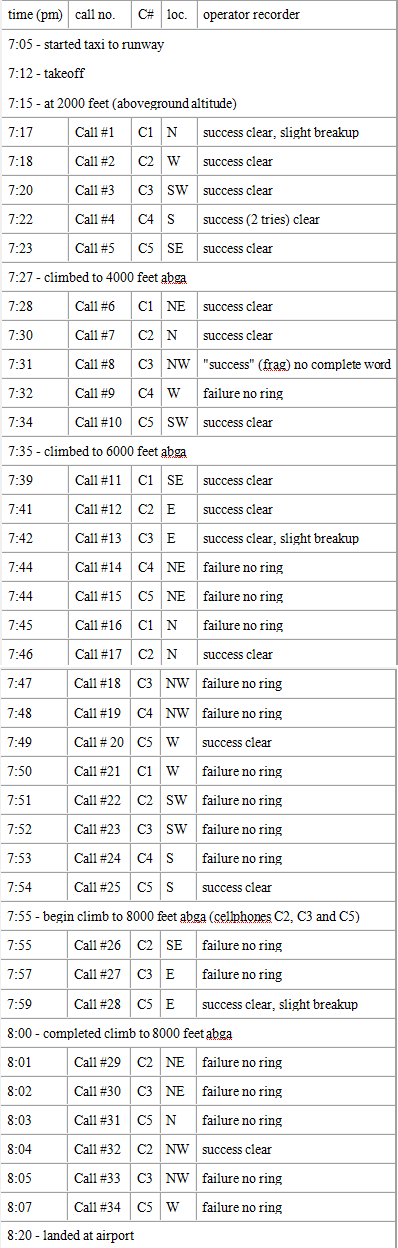Click the 'time (pm)' header cell
This screenshot has width=398, height=1248.
coord(35,15)
